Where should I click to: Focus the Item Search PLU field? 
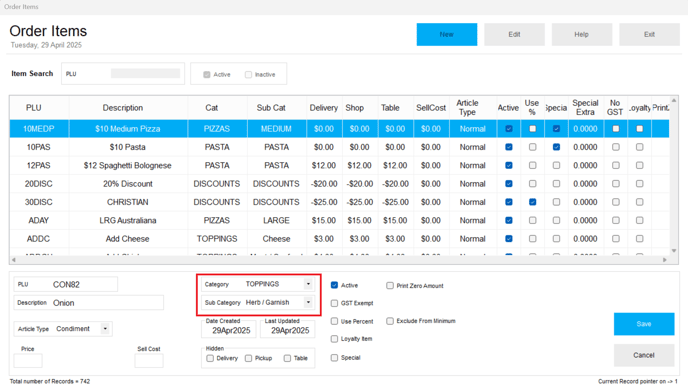[145, 74]
